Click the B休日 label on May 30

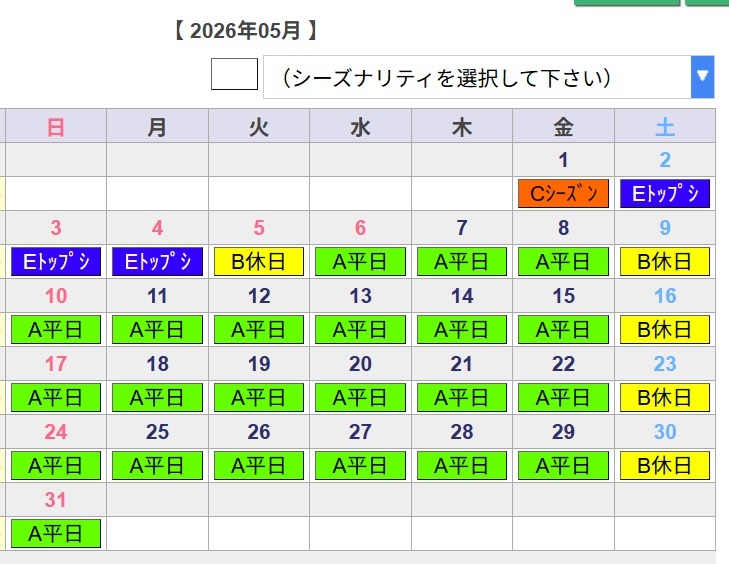pyautogui.click(x=665, y=465)
